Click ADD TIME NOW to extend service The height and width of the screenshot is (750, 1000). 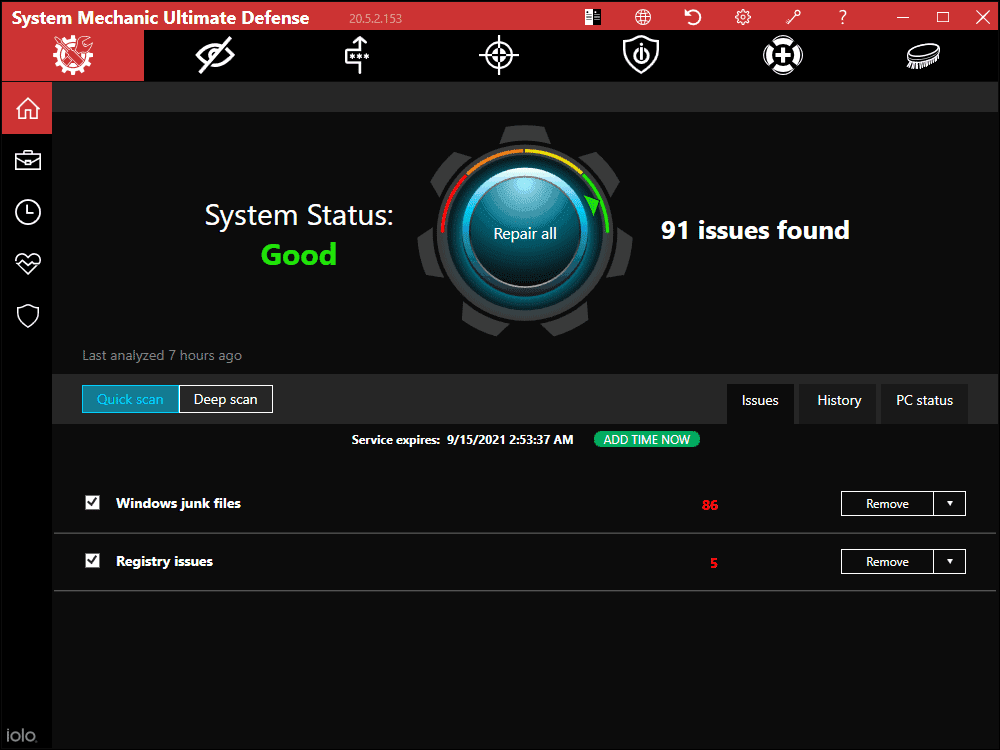coord(647,439)
